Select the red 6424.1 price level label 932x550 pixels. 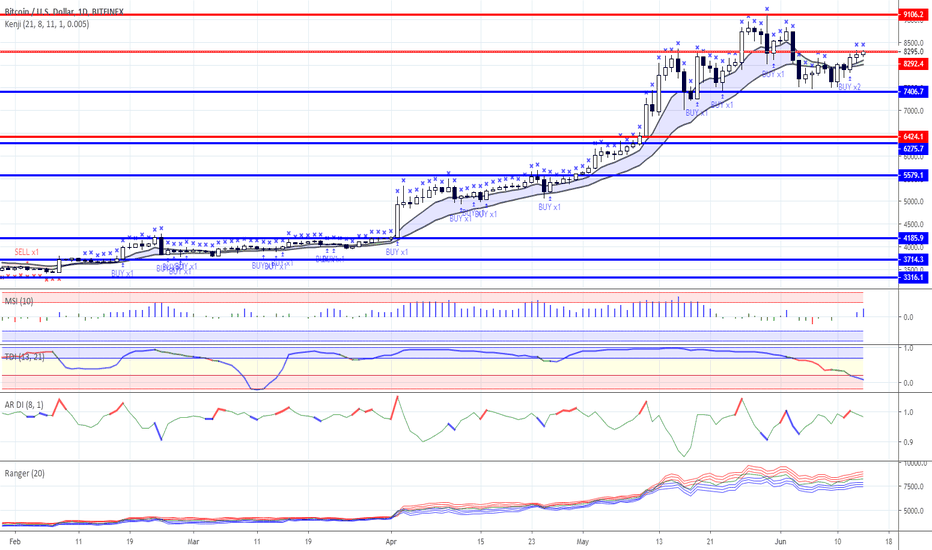pos(913,137)
